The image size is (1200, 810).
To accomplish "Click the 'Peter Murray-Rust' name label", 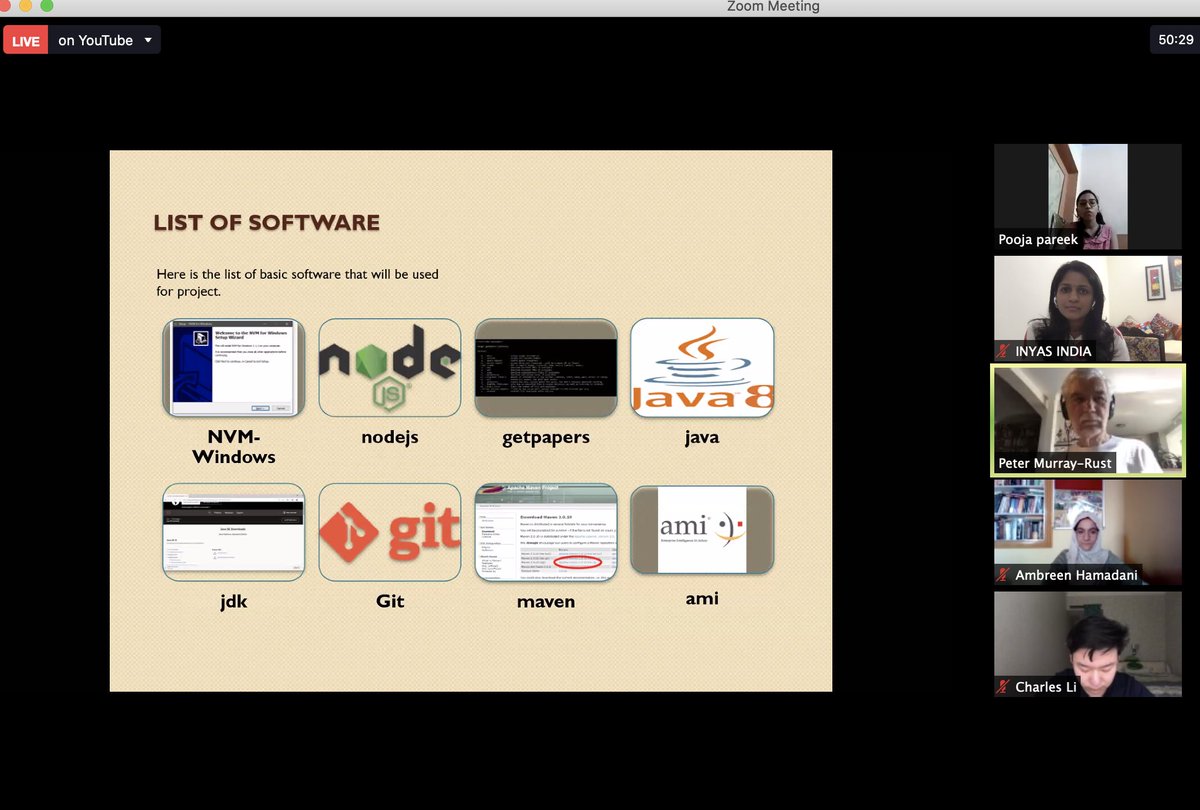I will coord(1055,463).
